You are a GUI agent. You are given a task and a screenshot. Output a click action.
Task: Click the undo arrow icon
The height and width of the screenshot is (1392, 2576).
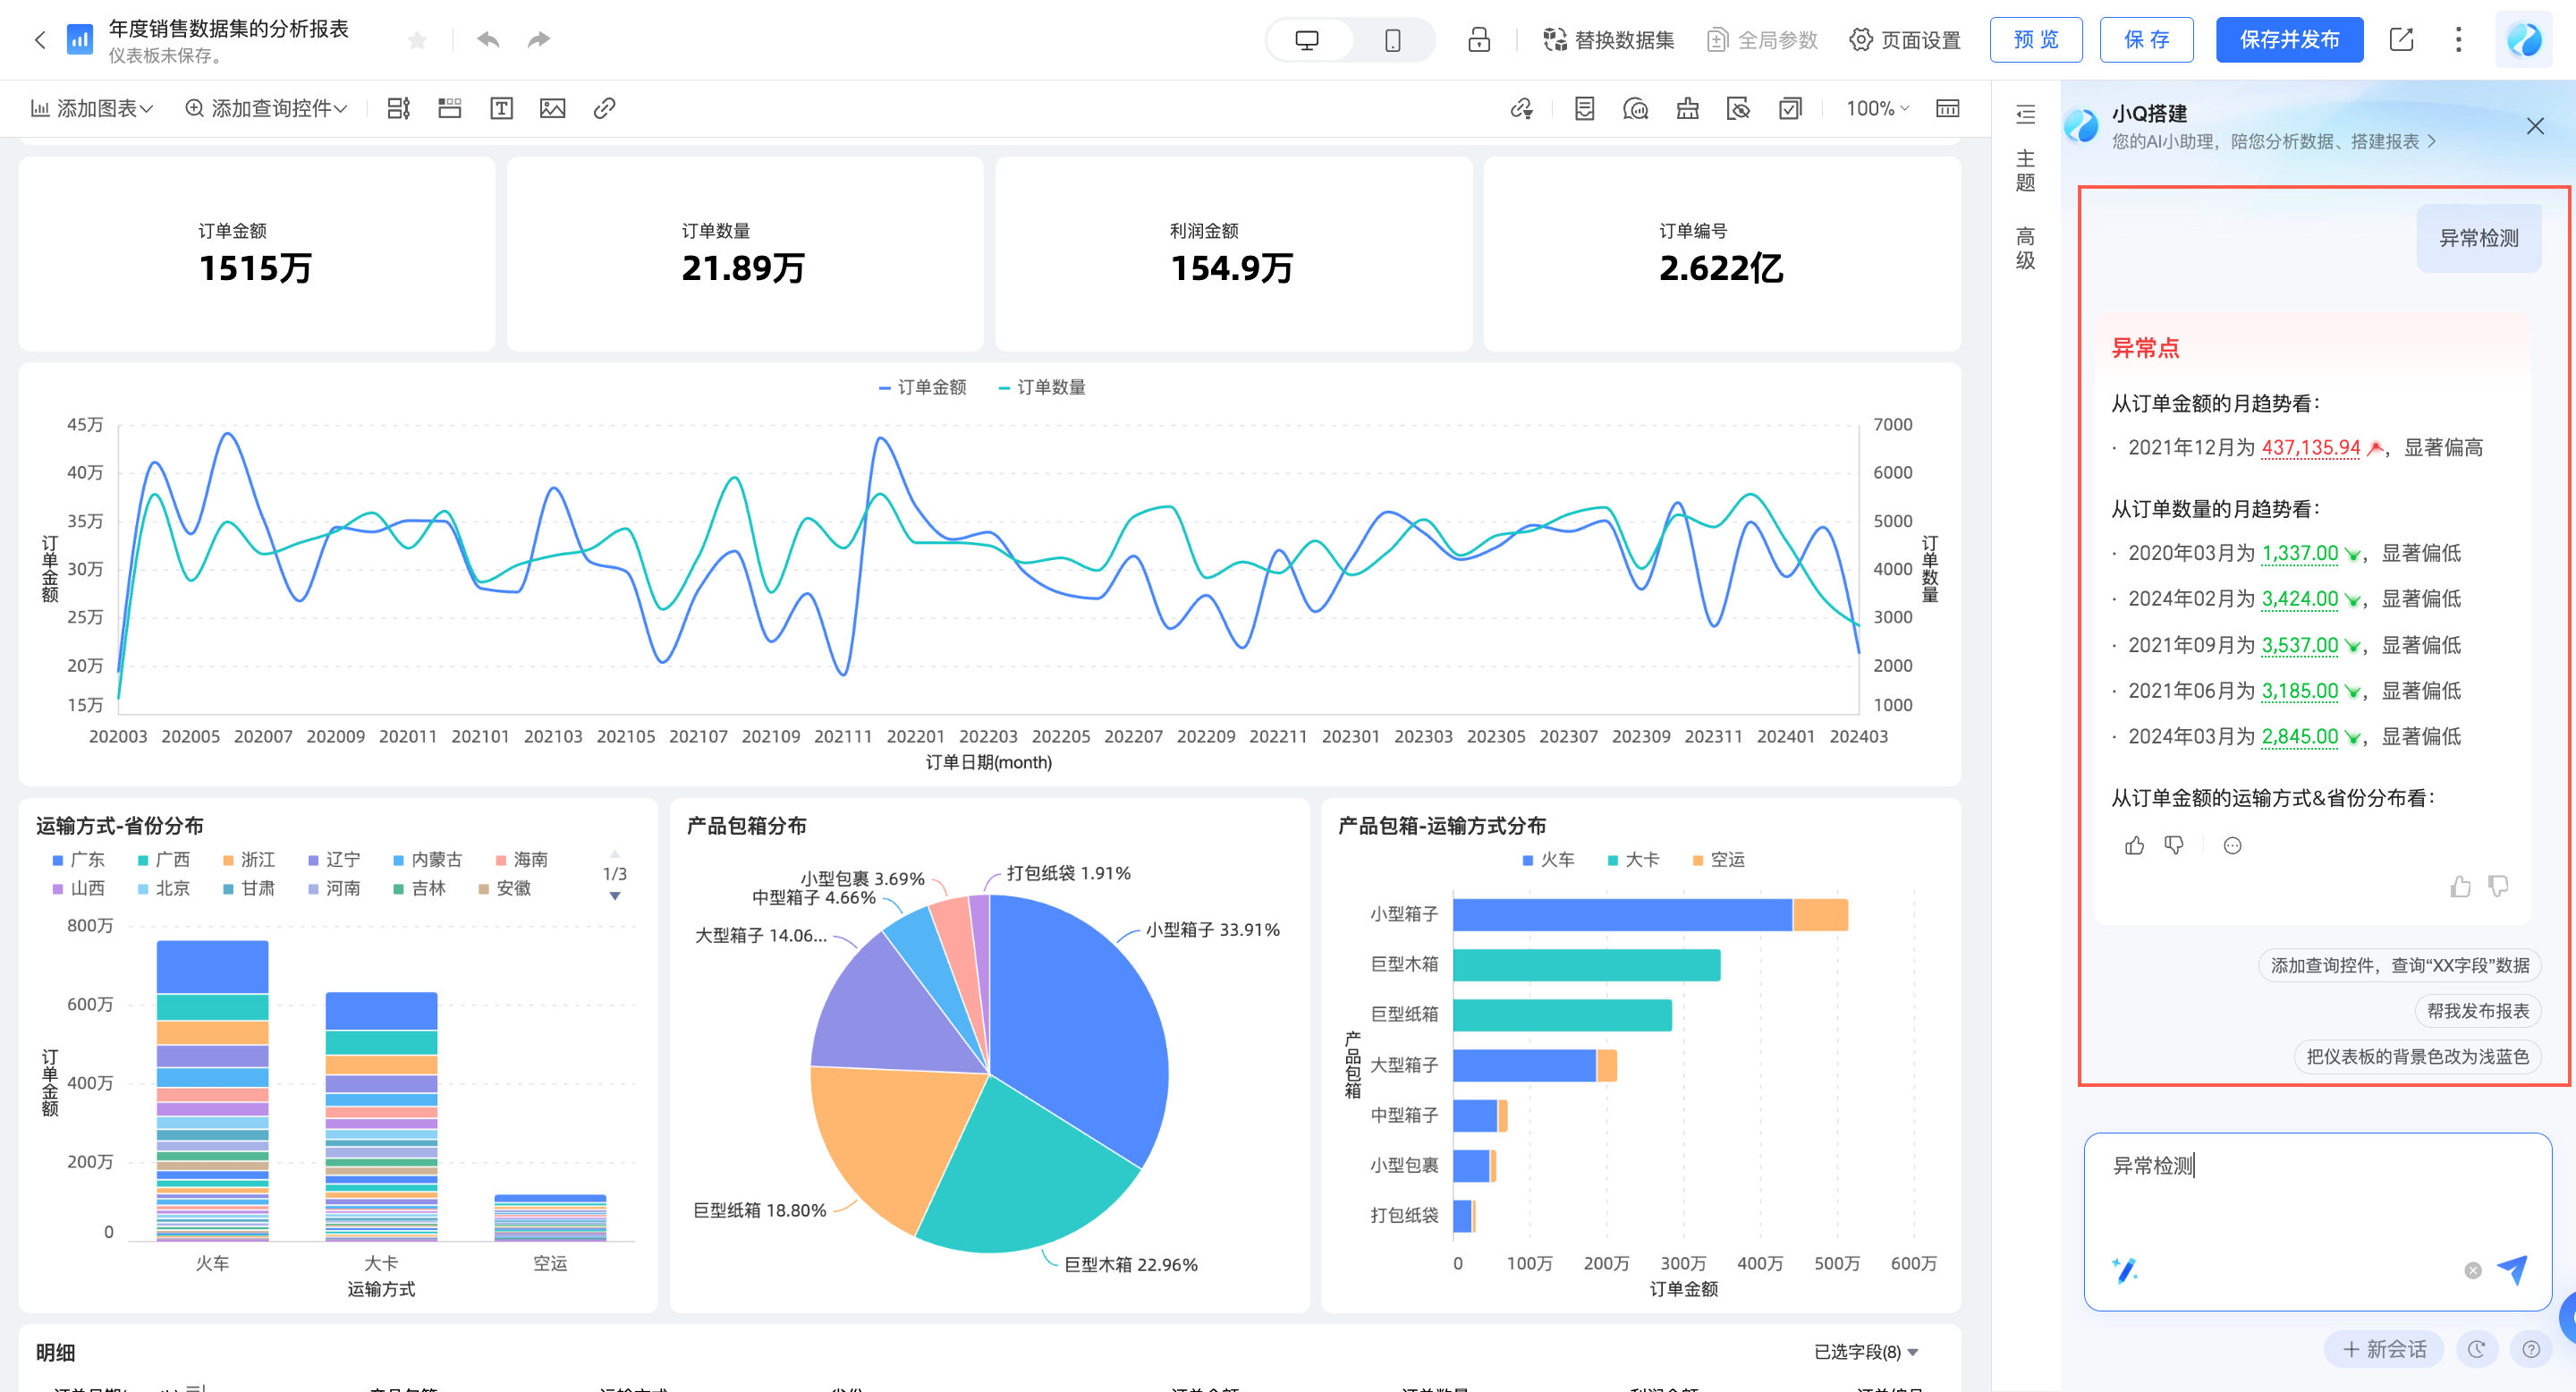tap(487, 40)
